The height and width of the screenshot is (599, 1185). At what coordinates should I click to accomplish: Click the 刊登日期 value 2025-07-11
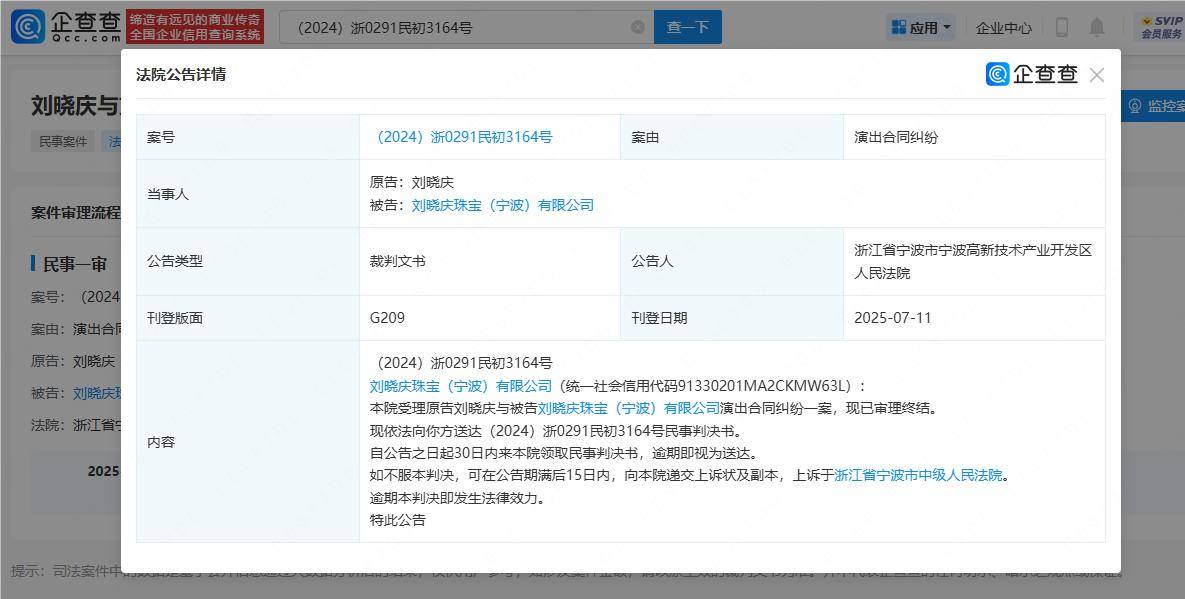click(893, 318)
